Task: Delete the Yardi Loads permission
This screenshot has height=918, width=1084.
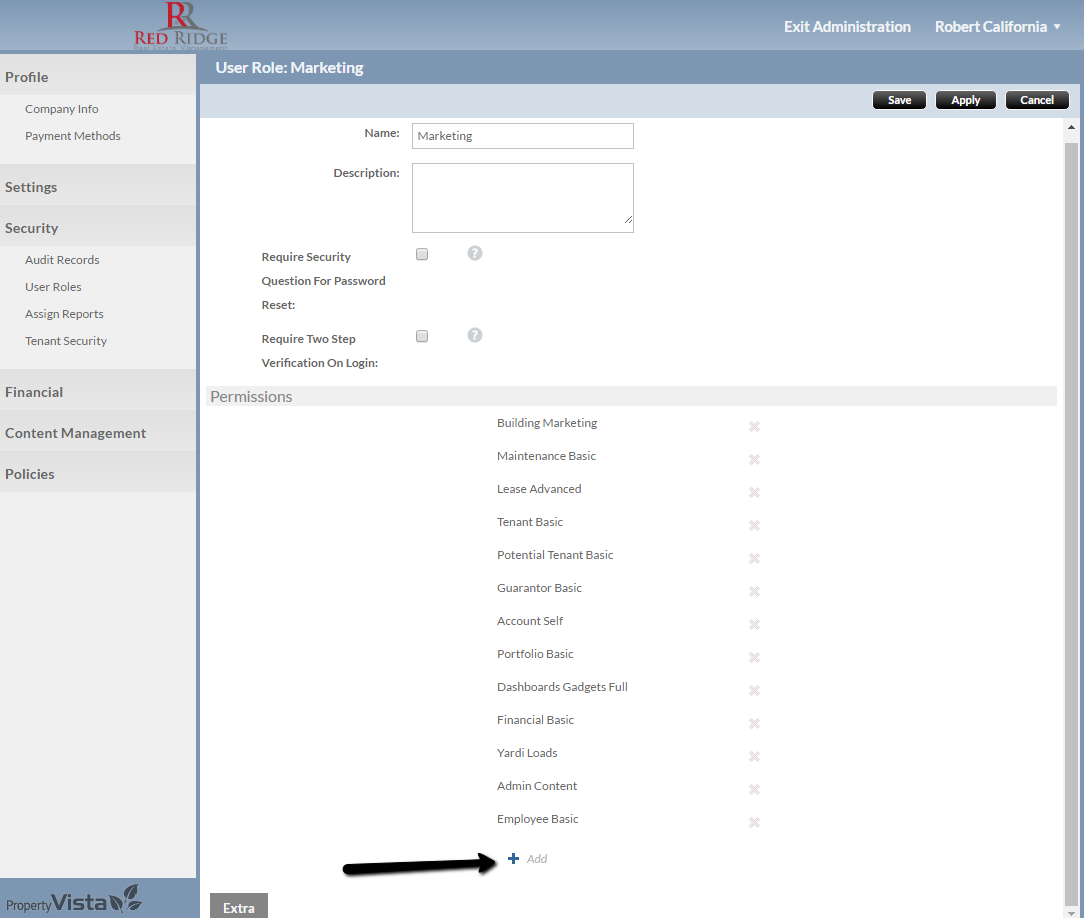Action: pyautogui.click(x=754, y=757)
